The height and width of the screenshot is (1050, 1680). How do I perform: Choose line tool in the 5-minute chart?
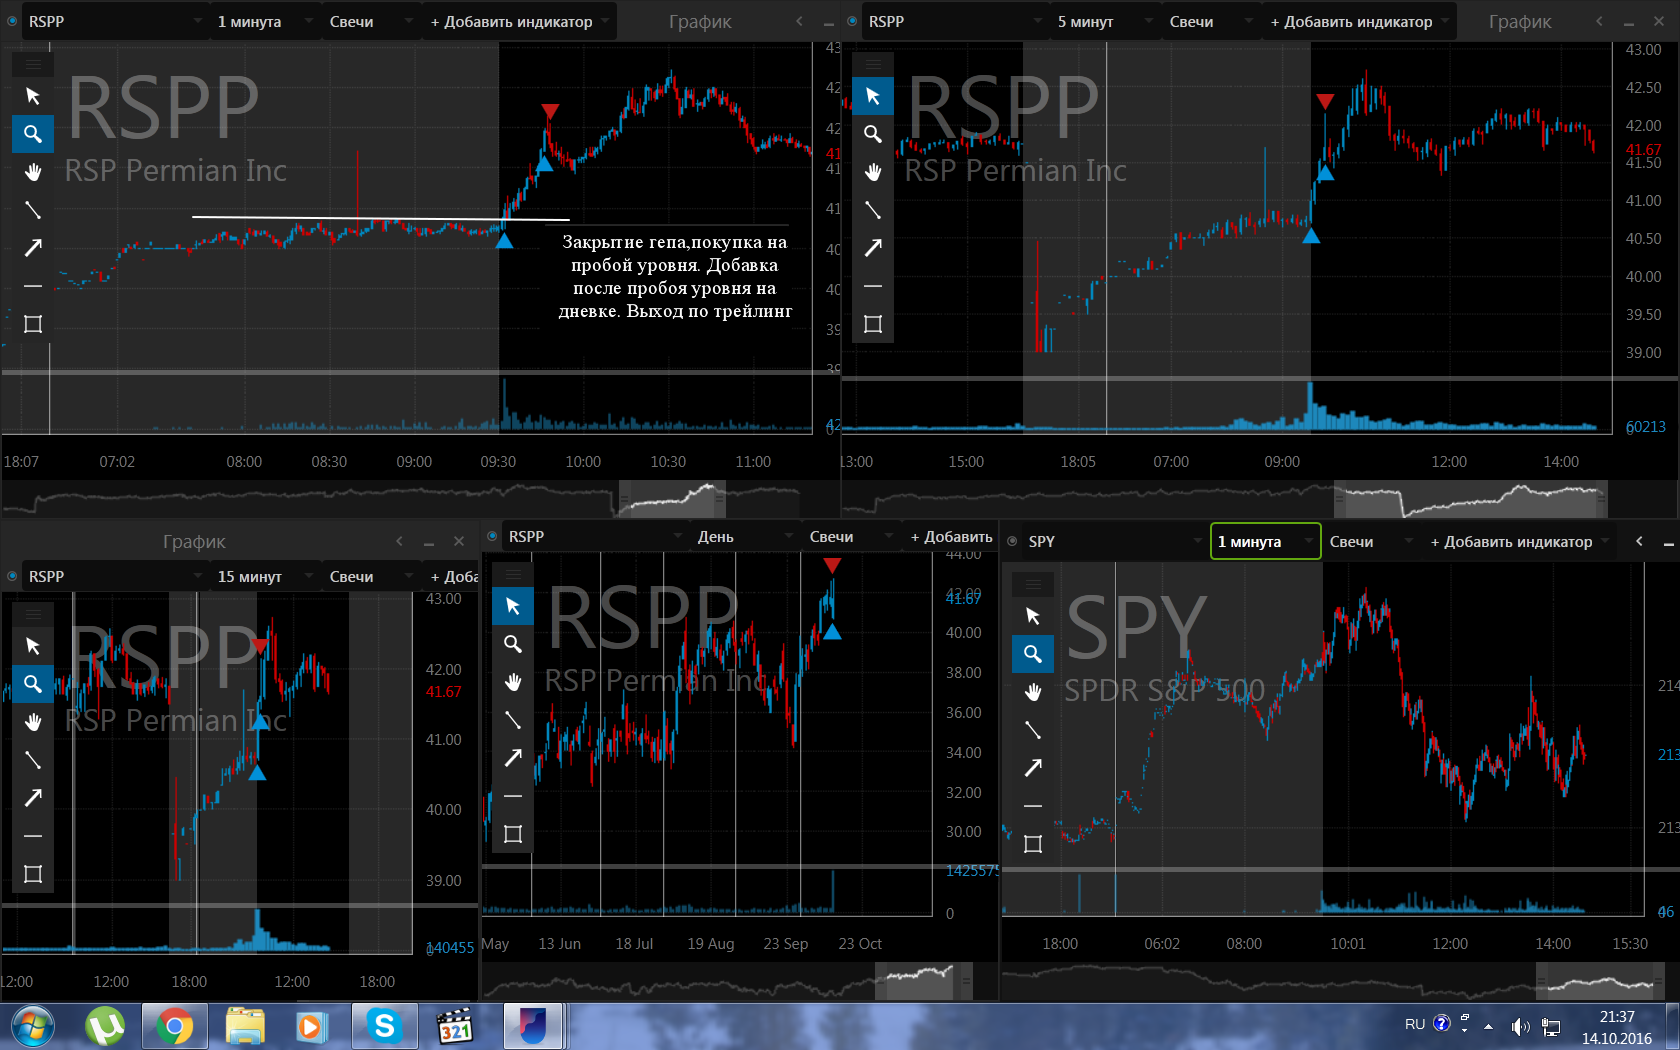coord(873,210)
